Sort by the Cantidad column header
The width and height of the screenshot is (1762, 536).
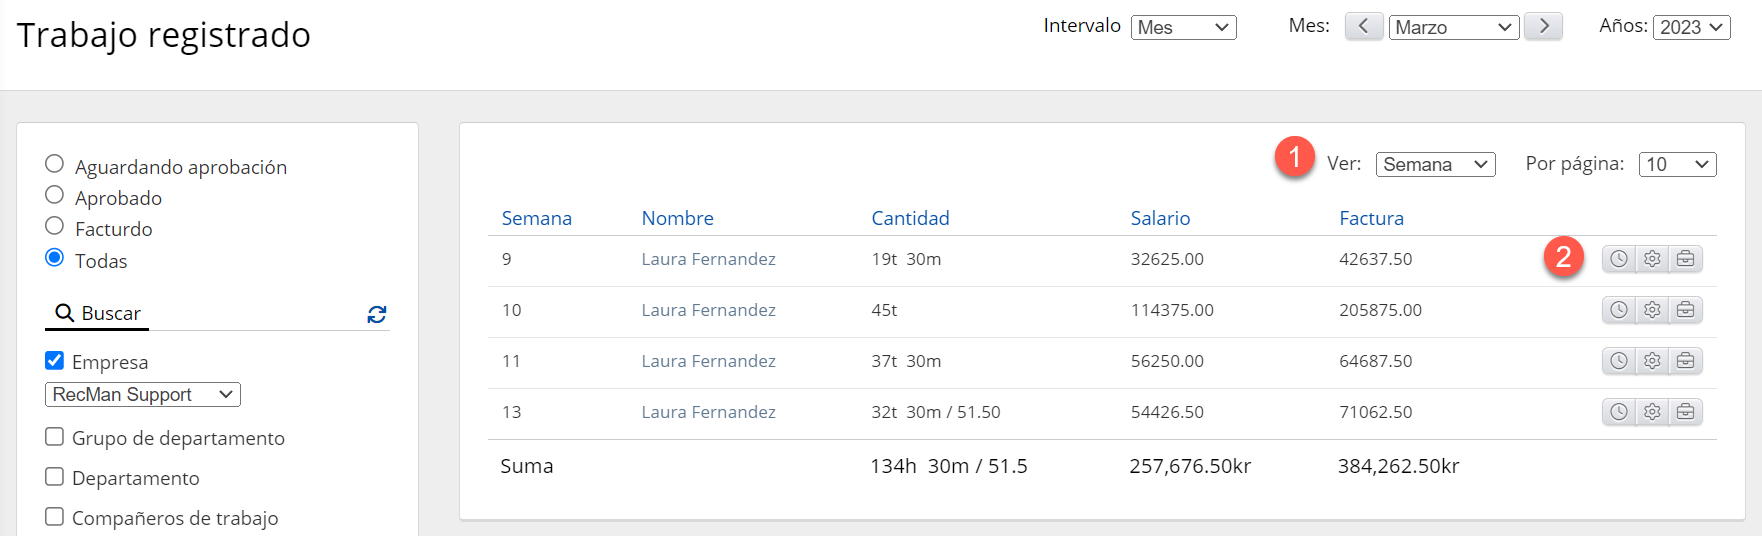click(x=910, y=218)
